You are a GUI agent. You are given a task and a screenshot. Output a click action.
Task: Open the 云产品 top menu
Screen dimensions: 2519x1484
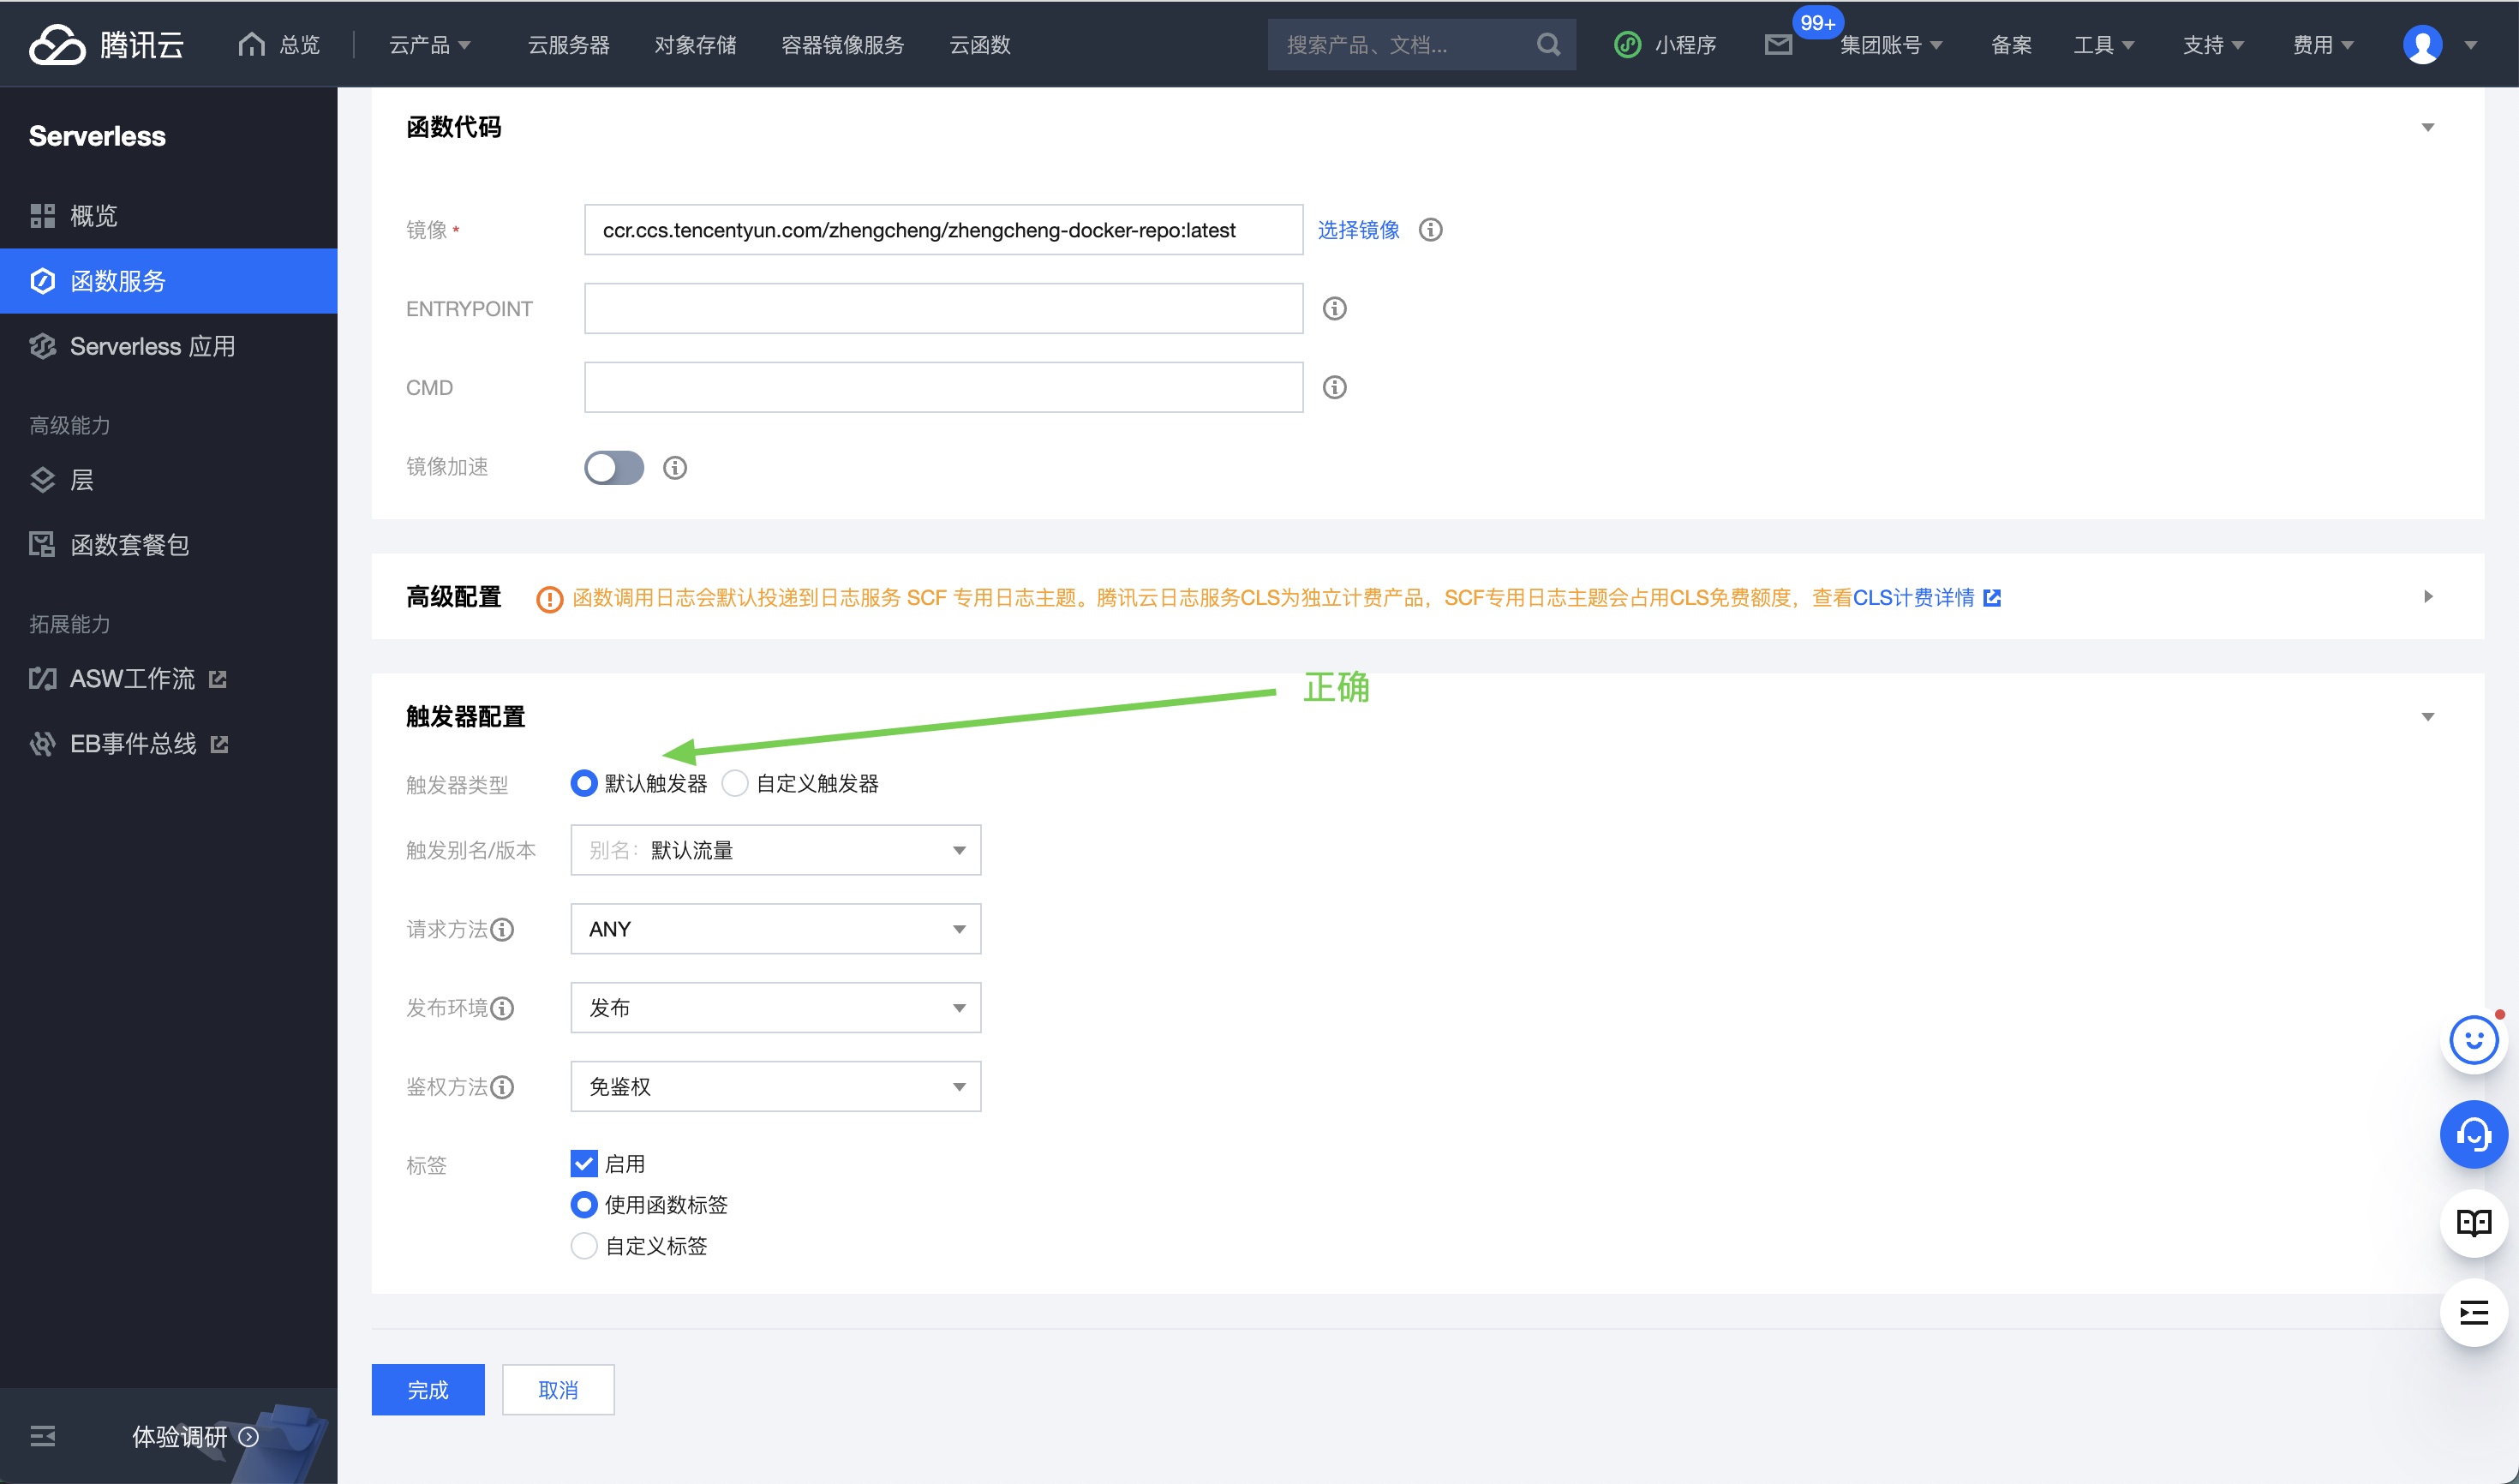429,45
